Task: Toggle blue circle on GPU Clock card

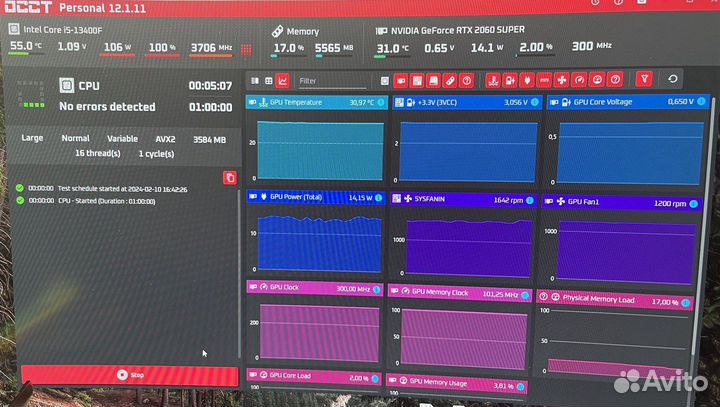Action: [376, 289]
